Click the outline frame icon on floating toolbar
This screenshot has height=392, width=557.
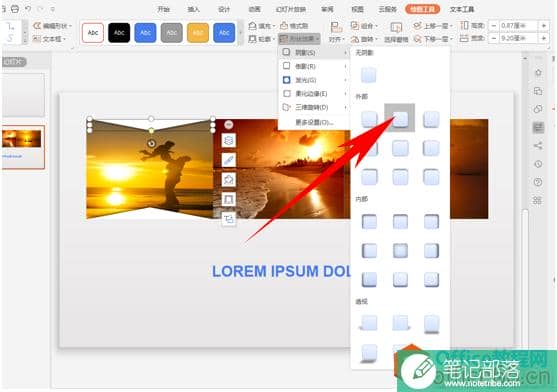point(228,199)
